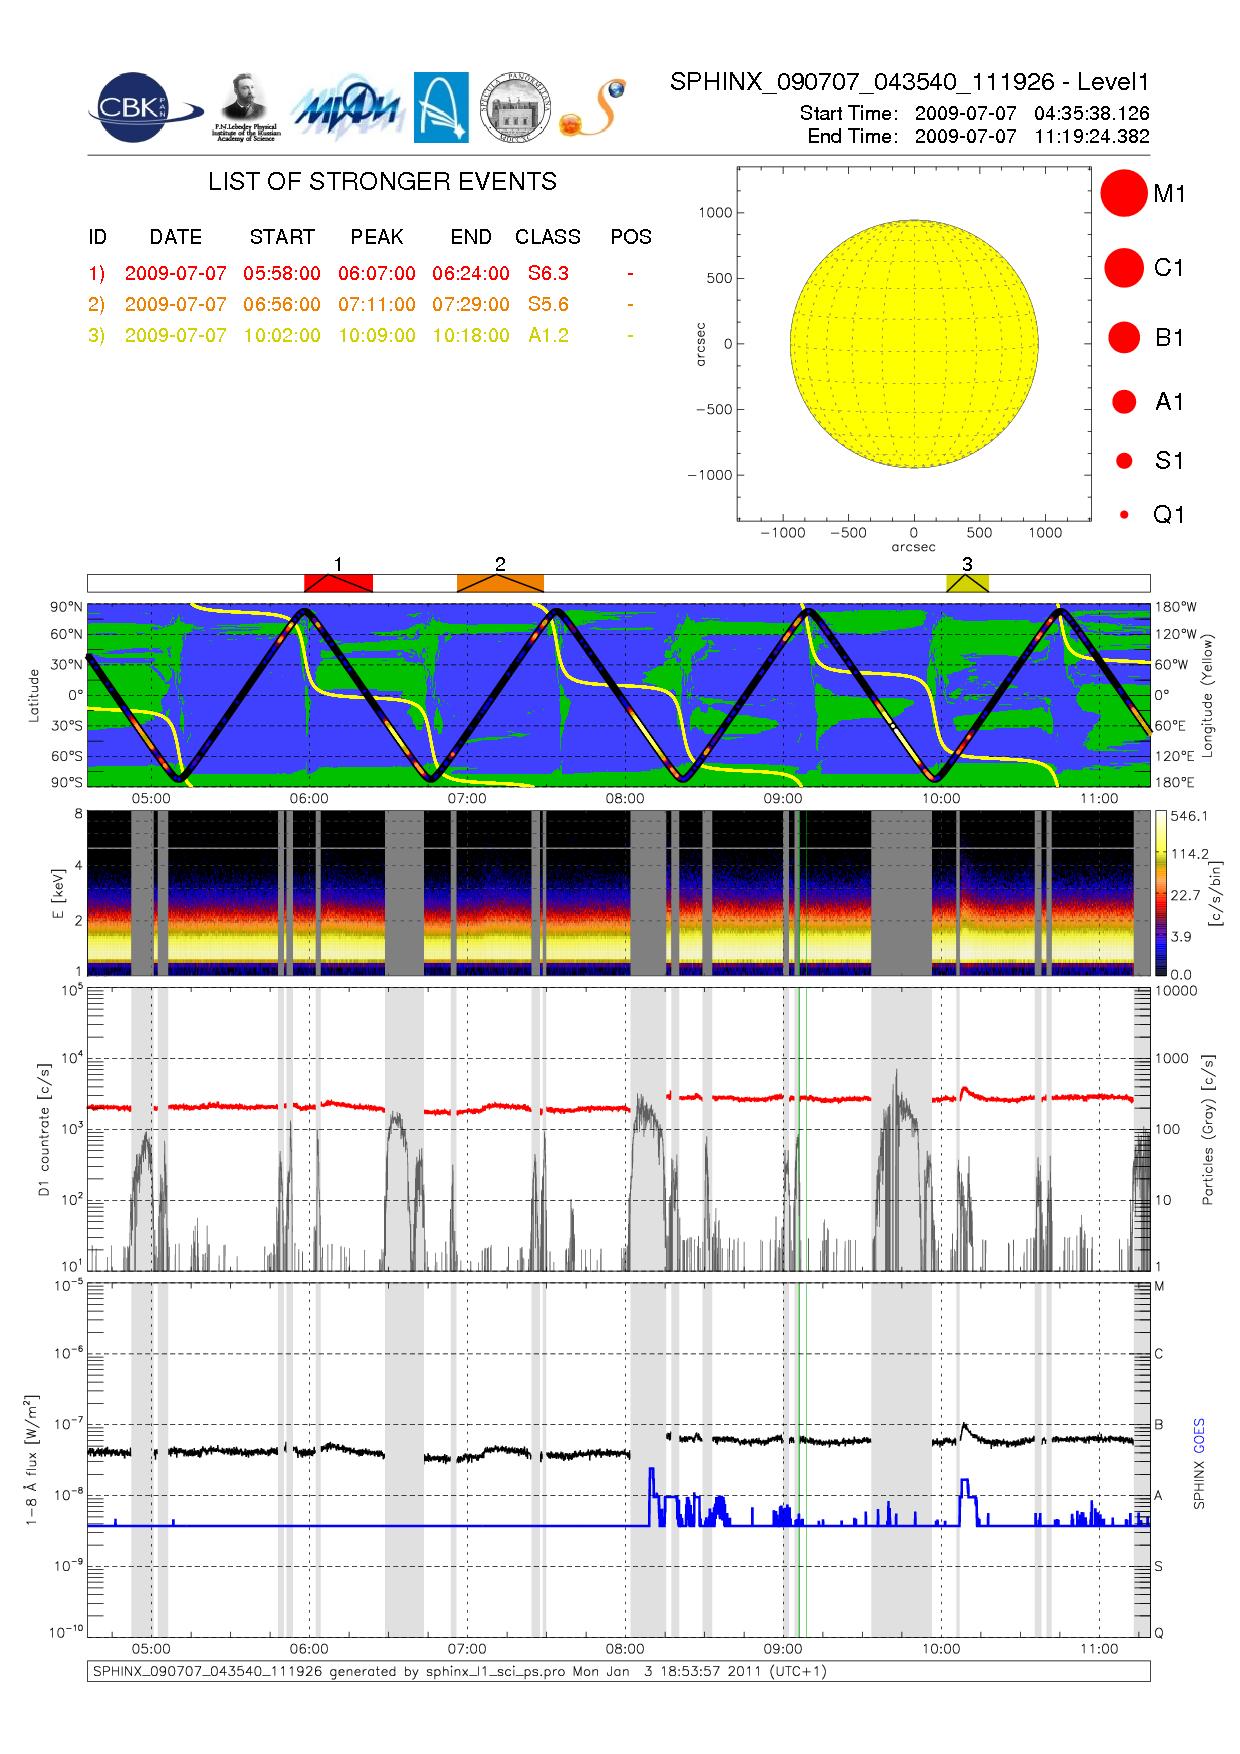Click the M1 red circle legend marker
1240x1754 pixels.
click(1123, 193)
